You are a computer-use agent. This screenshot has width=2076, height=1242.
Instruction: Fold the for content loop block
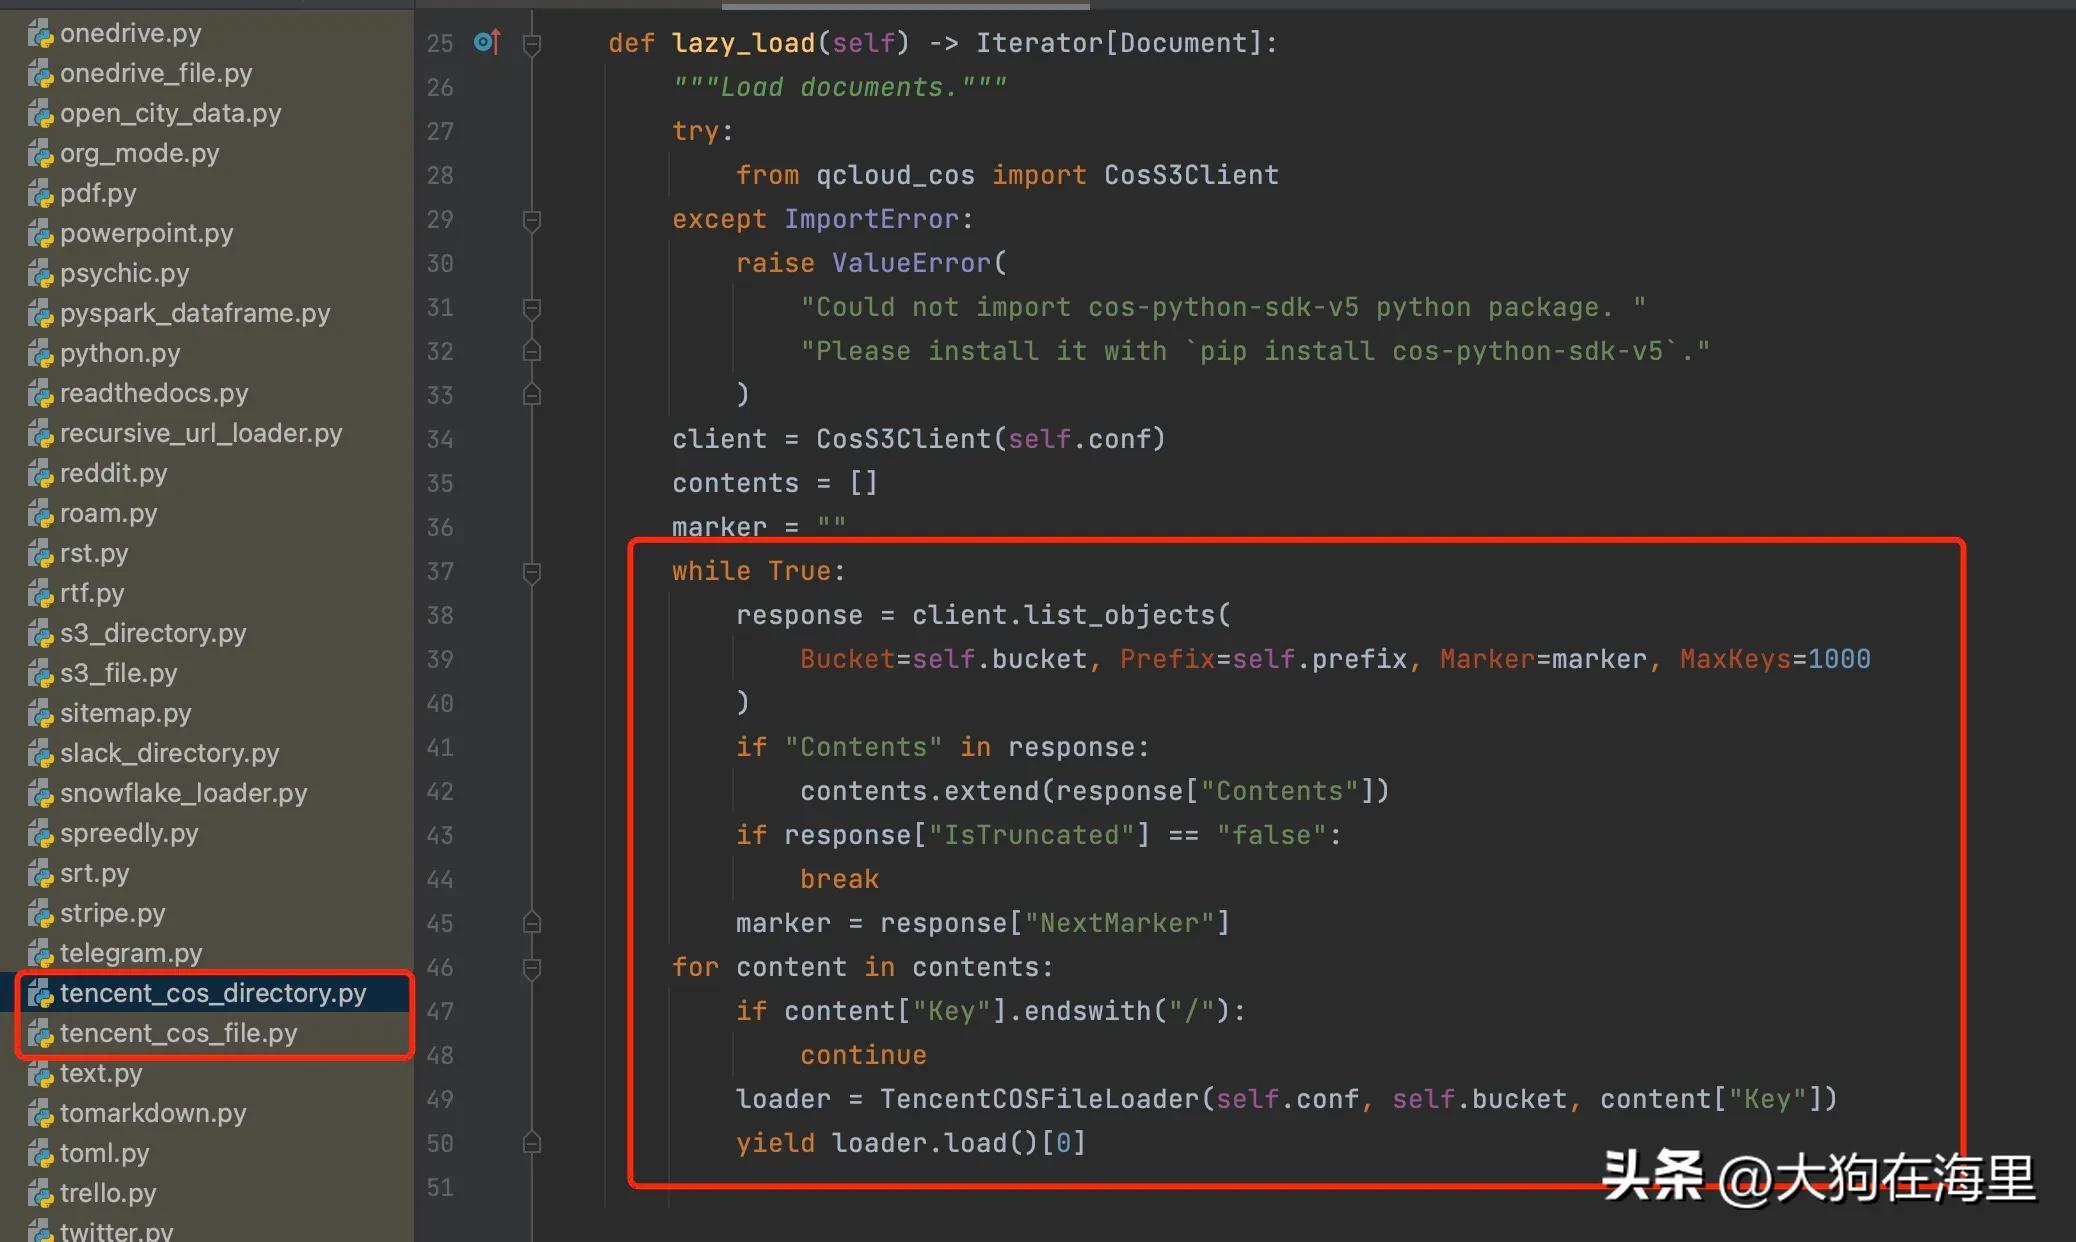[x=532, y=967]
